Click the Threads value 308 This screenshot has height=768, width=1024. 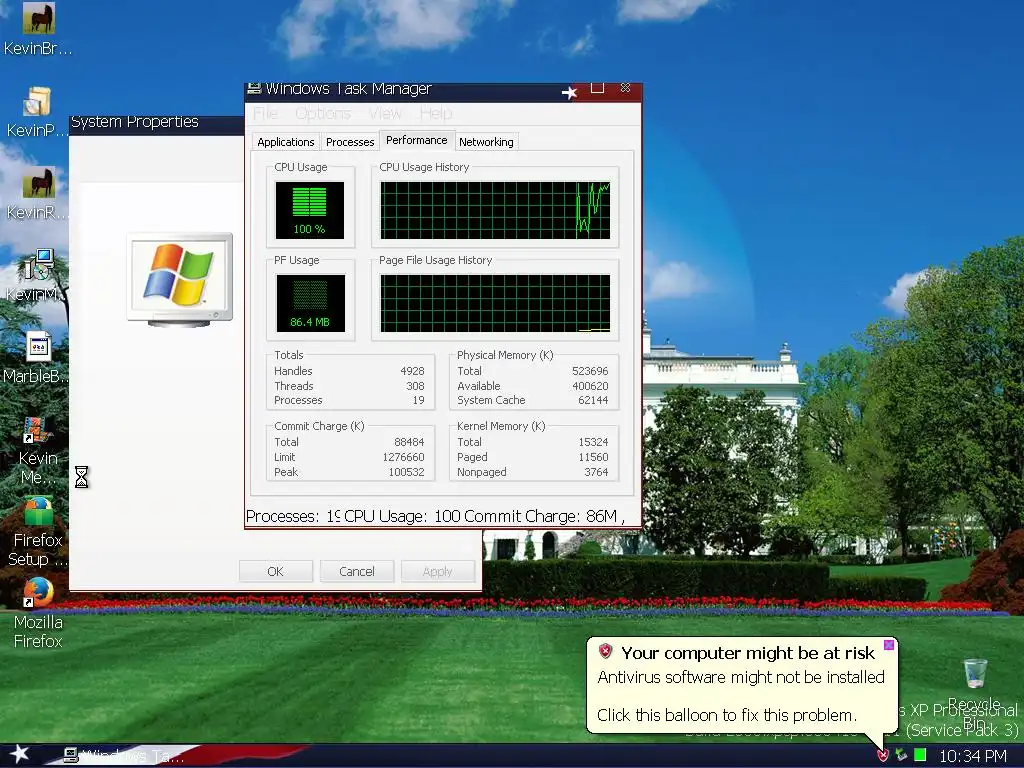[415, 386]
